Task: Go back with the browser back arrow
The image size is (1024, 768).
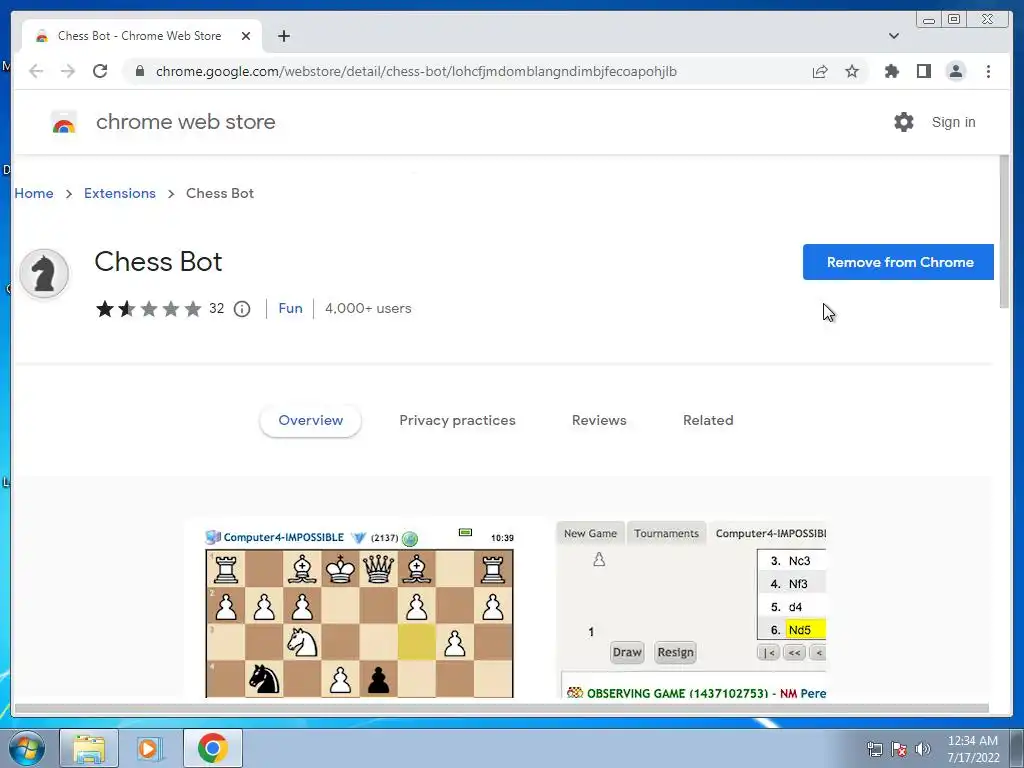Action: point(36,71)
